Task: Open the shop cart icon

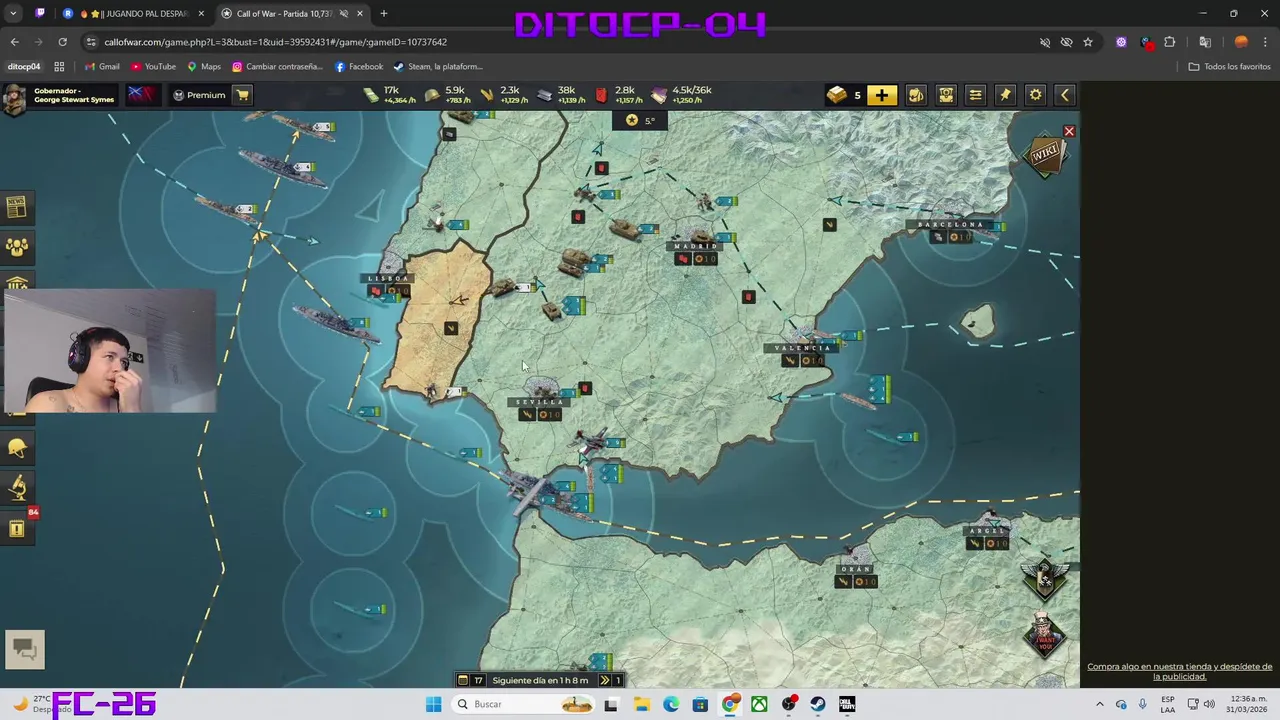Action: (242, 95)
